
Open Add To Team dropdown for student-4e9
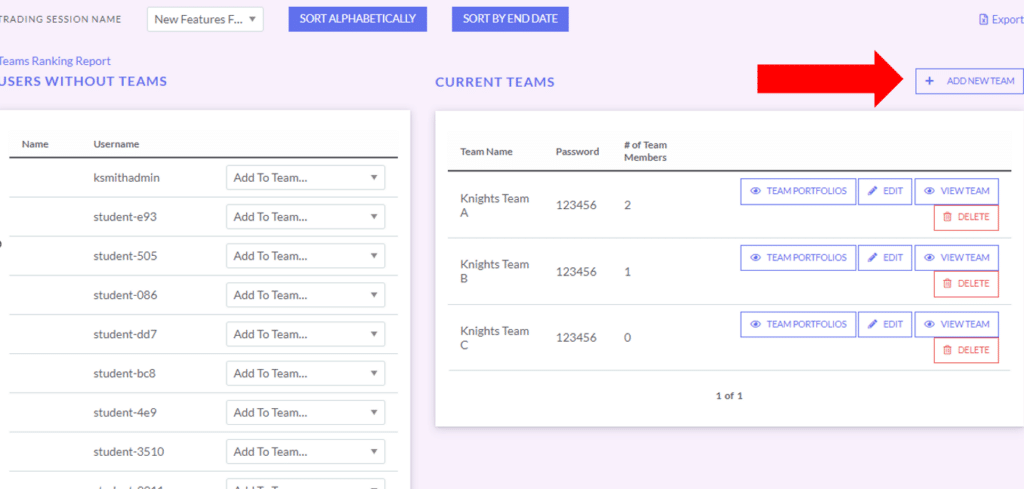coord(306,413)
